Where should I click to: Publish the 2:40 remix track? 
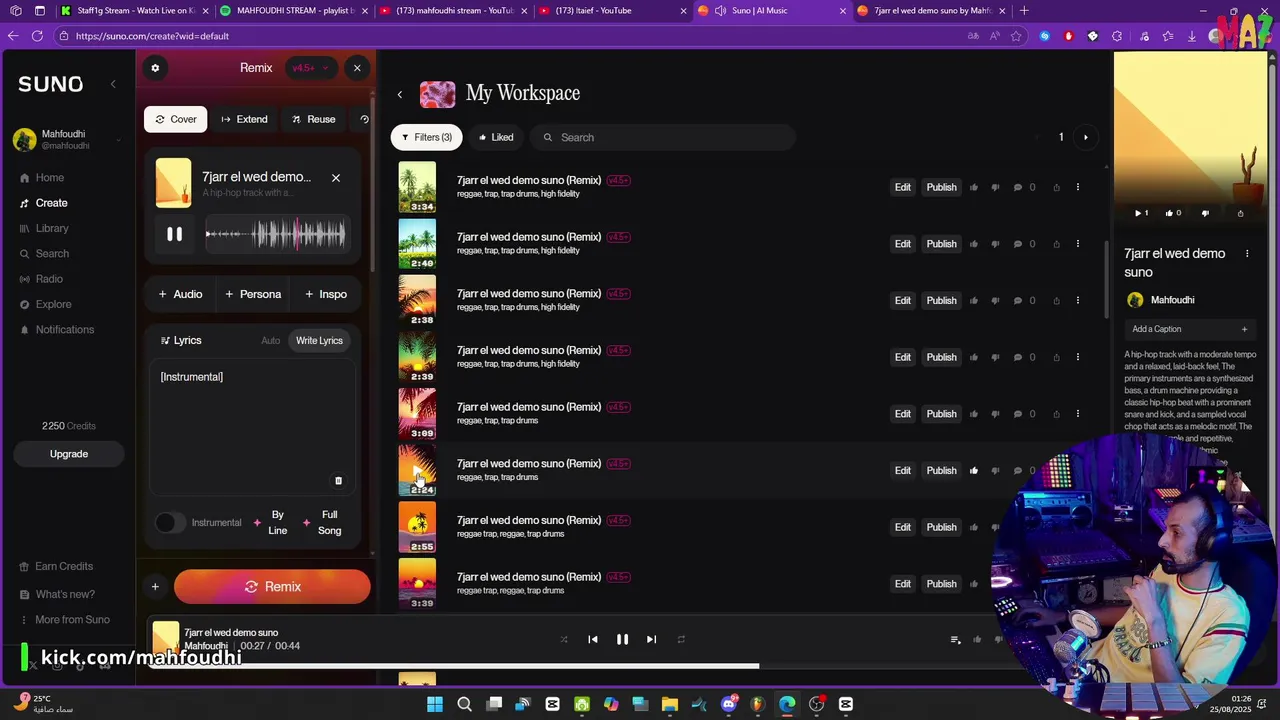pos(941,244)
